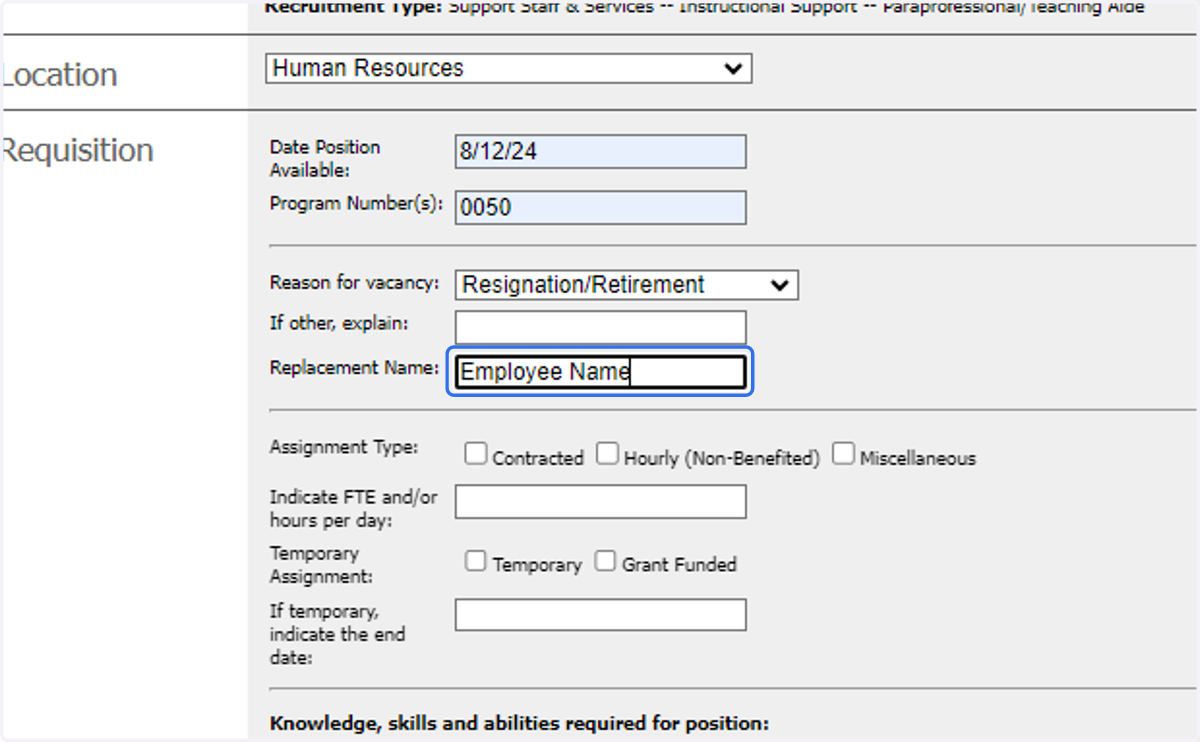Click the Requisition section heading
Screen dimensions: 1200x742
(77, 151)
